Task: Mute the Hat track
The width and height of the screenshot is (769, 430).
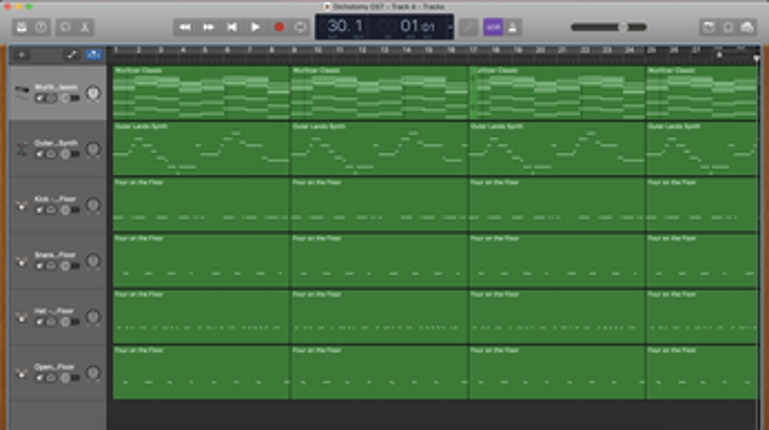Action: coord(39,322)
